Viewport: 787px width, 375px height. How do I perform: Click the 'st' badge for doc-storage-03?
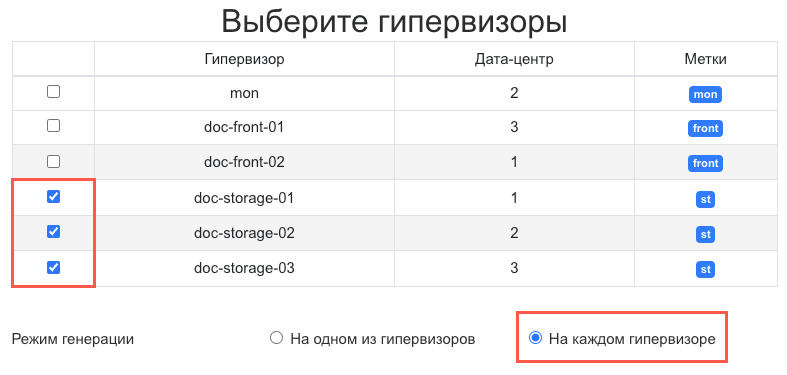coord(705,270)
